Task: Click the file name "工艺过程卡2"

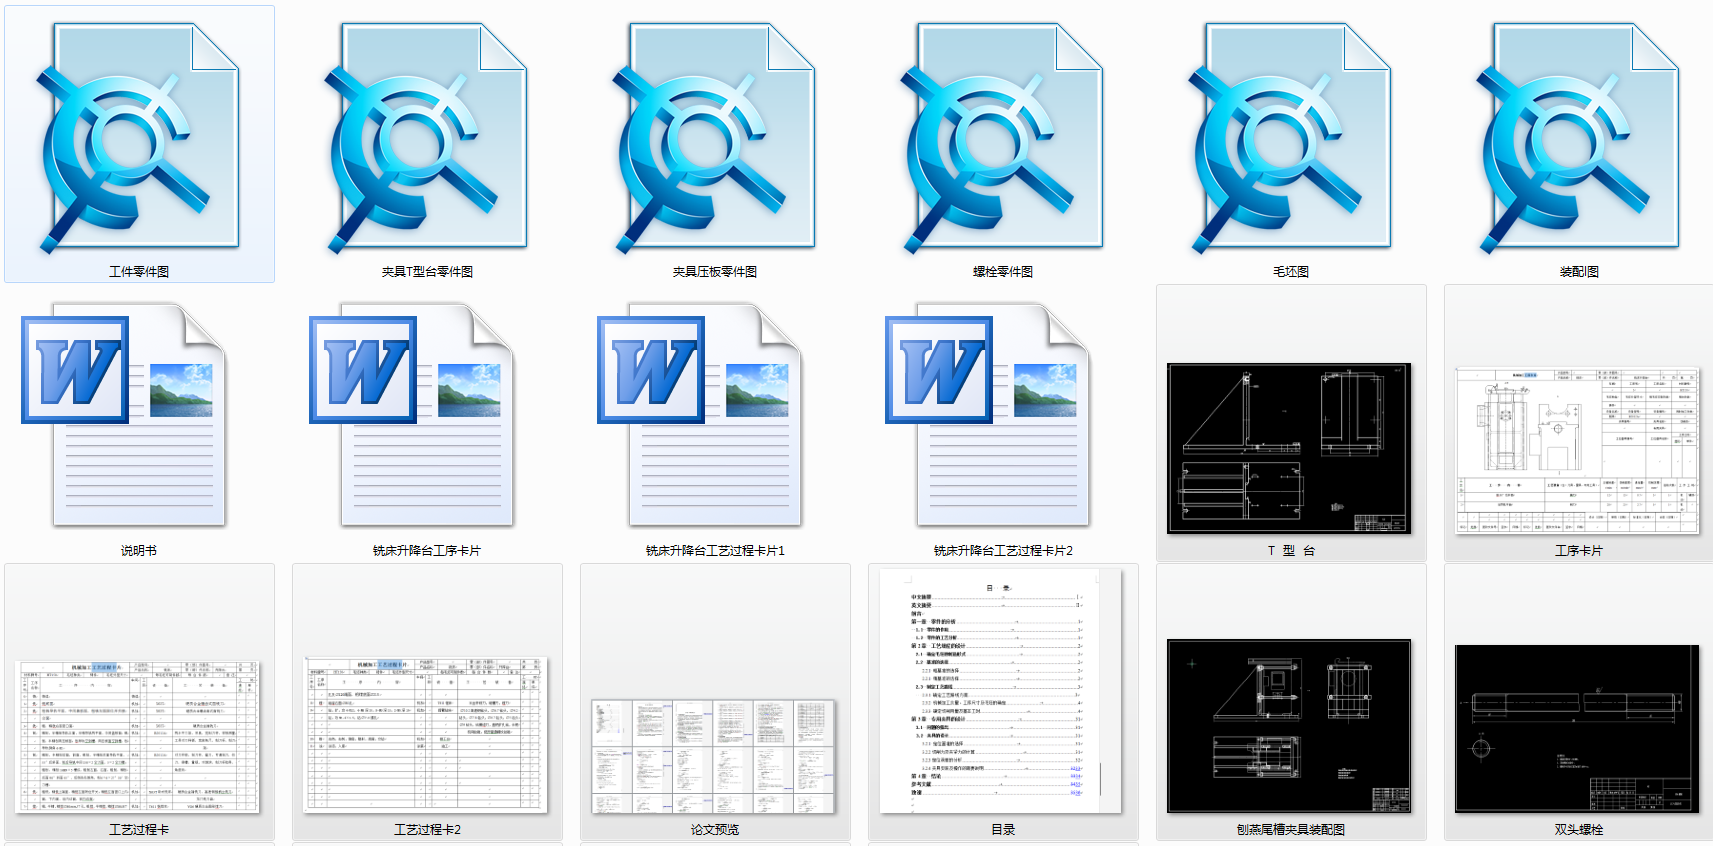Action: pos(427,830)
